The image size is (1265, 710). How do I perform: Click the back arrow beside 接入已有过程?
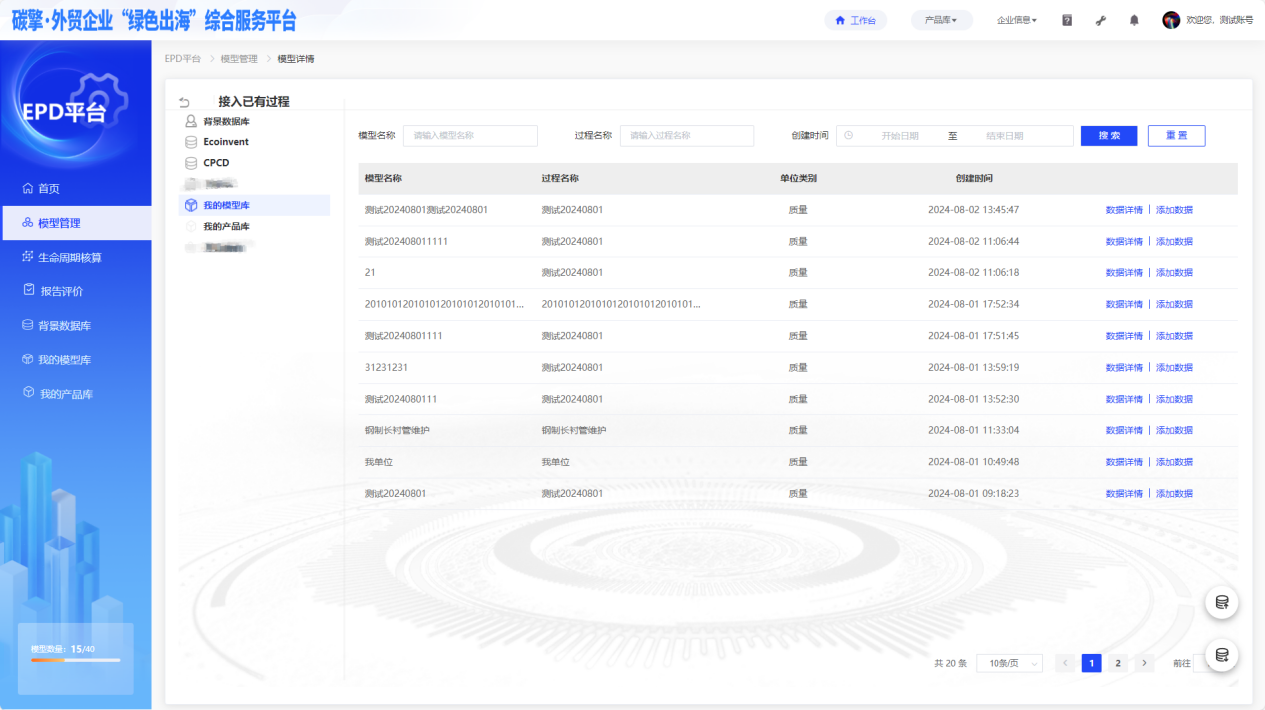pyautogui.click(x=184, y=102)
